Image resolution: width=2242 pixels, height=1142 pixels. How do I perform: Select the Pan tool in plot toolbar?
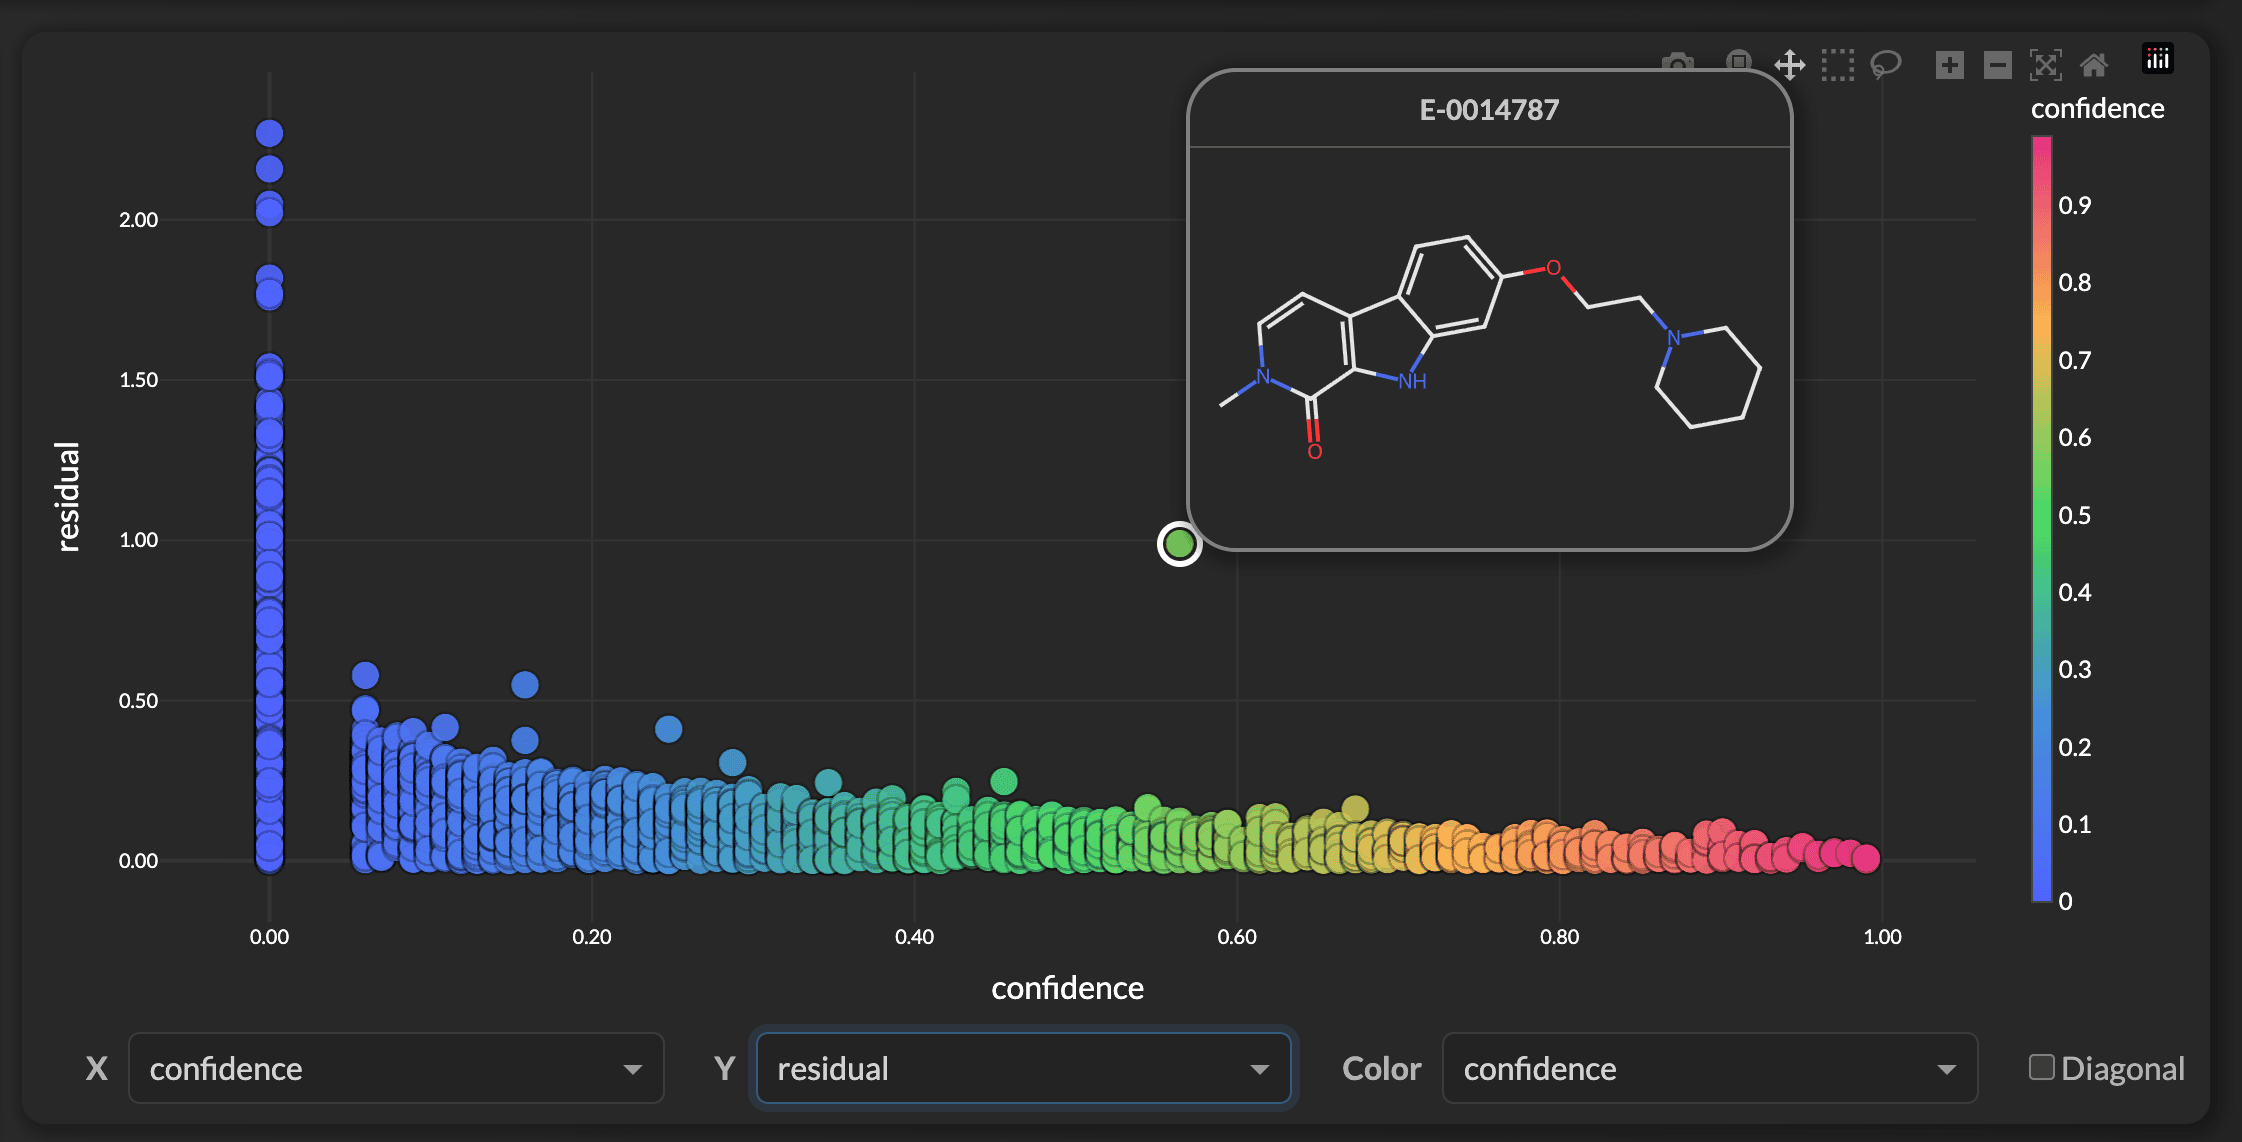(1789, 66)
